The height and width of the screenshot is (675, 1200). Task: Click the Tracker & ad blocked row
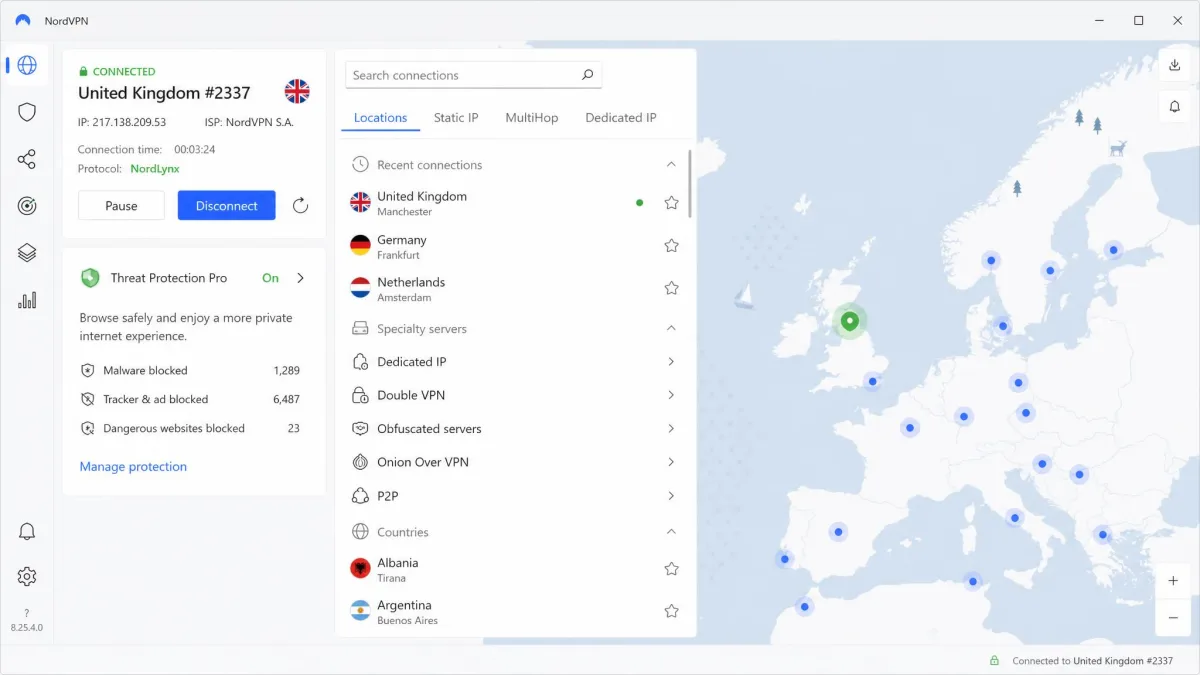click(x=190, y=399)
